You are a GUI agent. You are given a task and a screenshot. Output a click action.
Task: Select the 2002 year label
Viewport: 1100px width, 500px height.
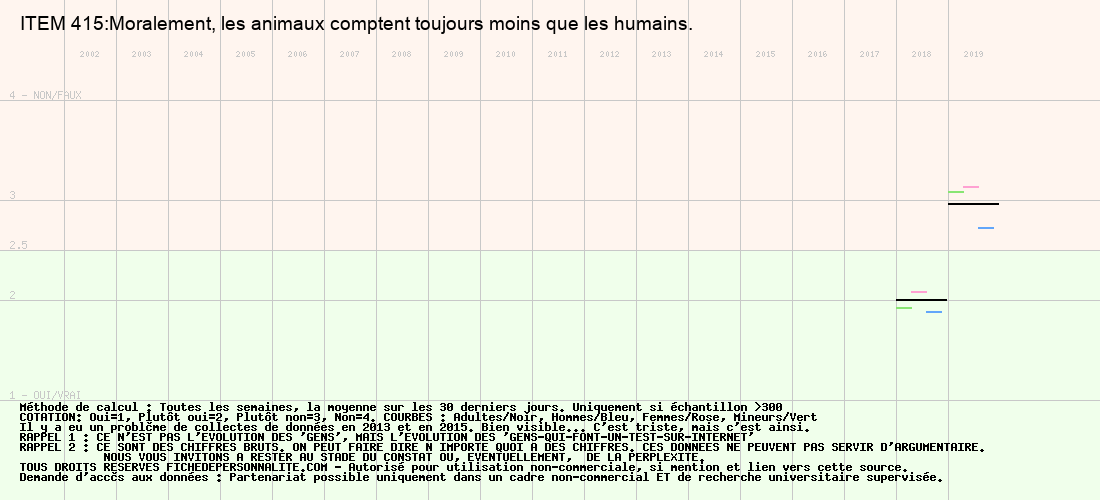pos(90,54)
